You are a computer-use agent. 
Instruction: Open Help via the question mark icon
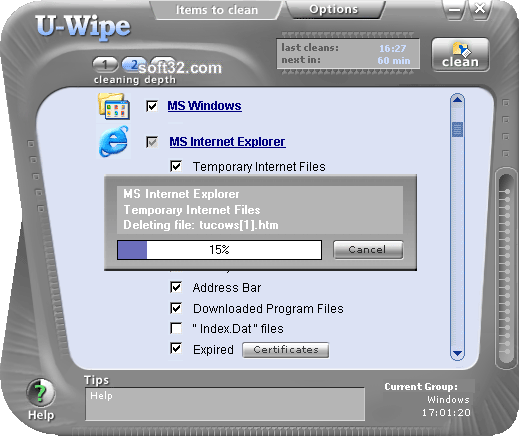pos(41,393)
